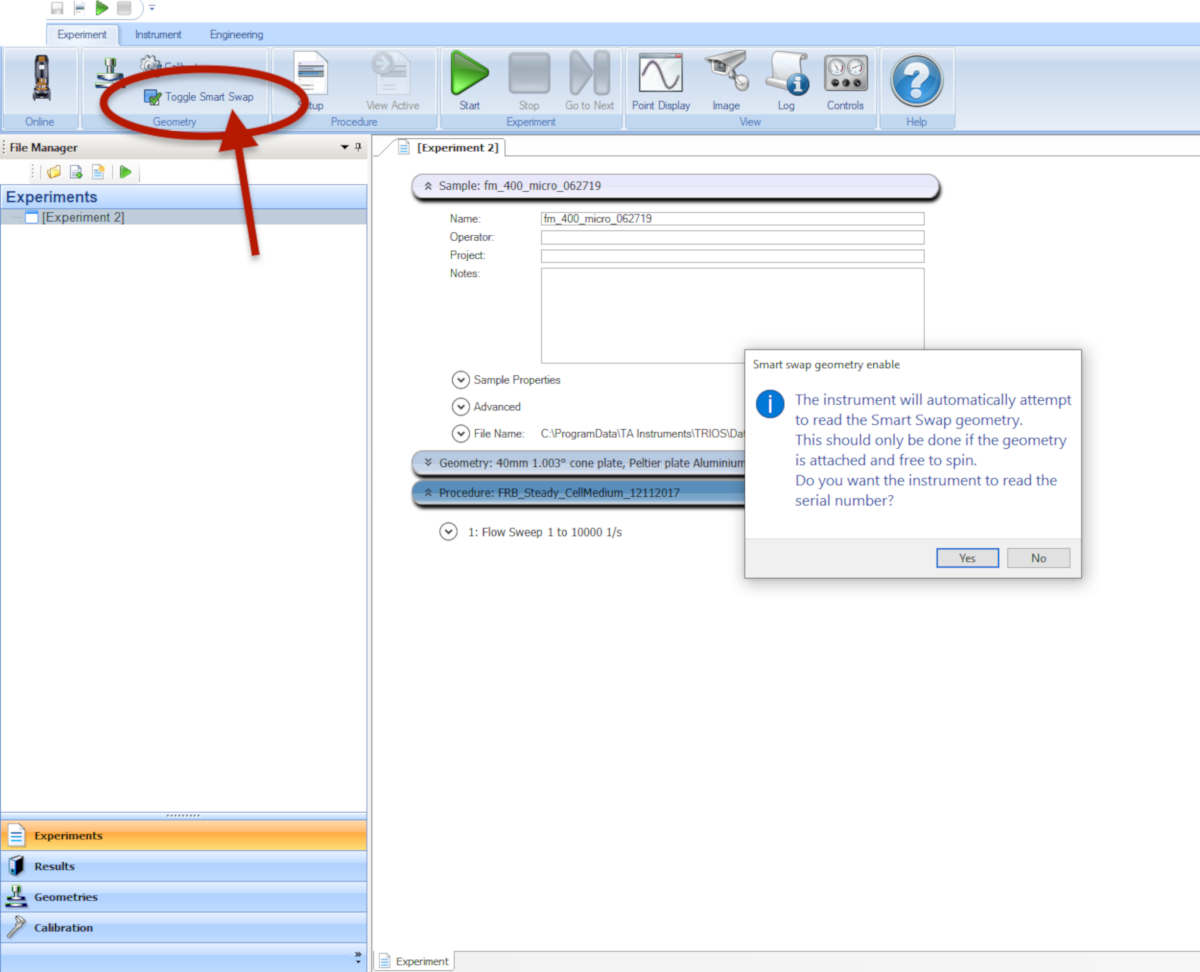Select [Experiment 2] in Experiments tree
Image resolution: width=1200 pixels, height=972 pixels.
click(x=83, y=217)
